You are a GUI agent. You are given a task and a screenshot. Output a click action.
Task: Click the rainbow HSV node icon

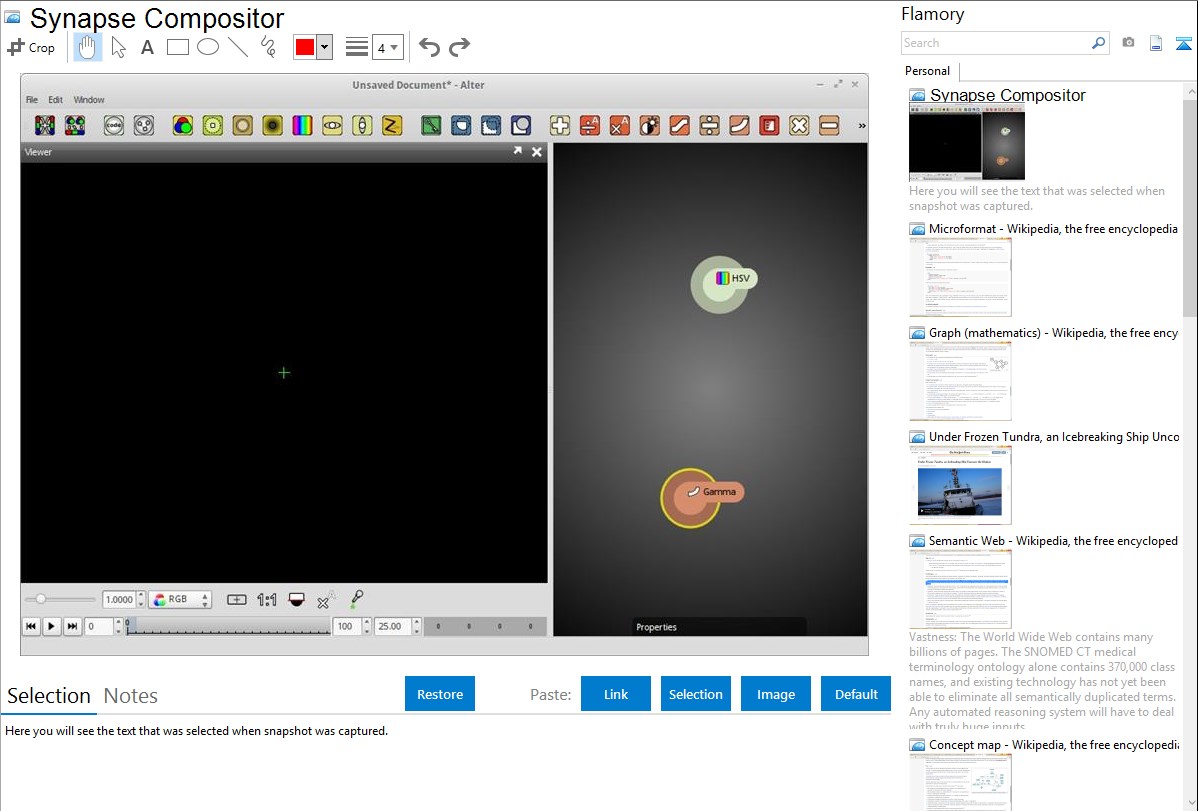[x=303, y=125]
